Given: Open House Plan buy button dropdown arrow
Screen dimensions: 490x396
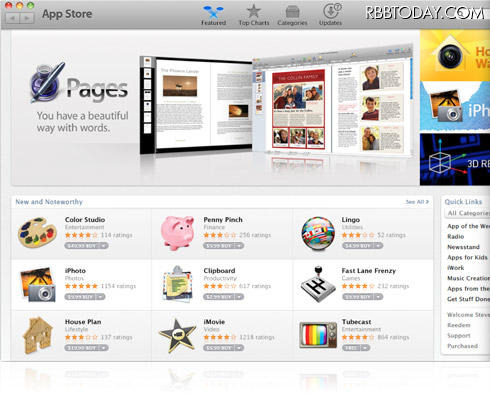Looking at the screenshot, I should (104, 348).
